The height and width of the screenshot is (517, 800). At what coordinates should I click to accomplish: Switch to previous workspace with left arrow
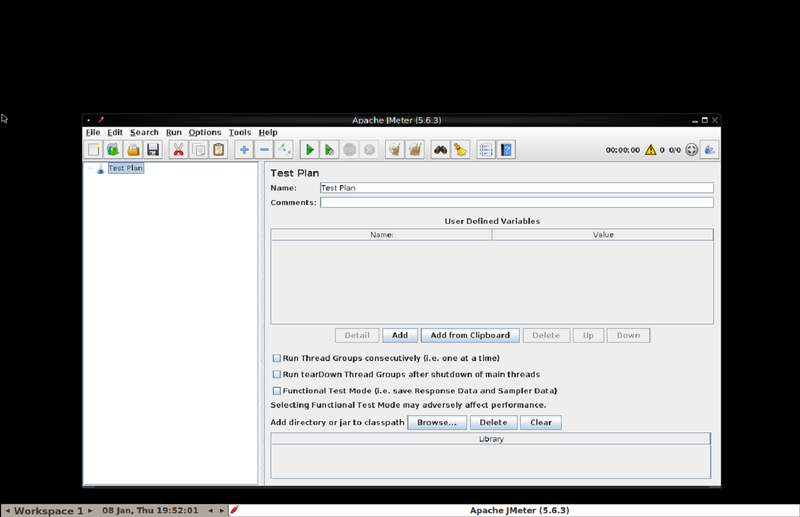pyautogui.click(x=7, y=510)
